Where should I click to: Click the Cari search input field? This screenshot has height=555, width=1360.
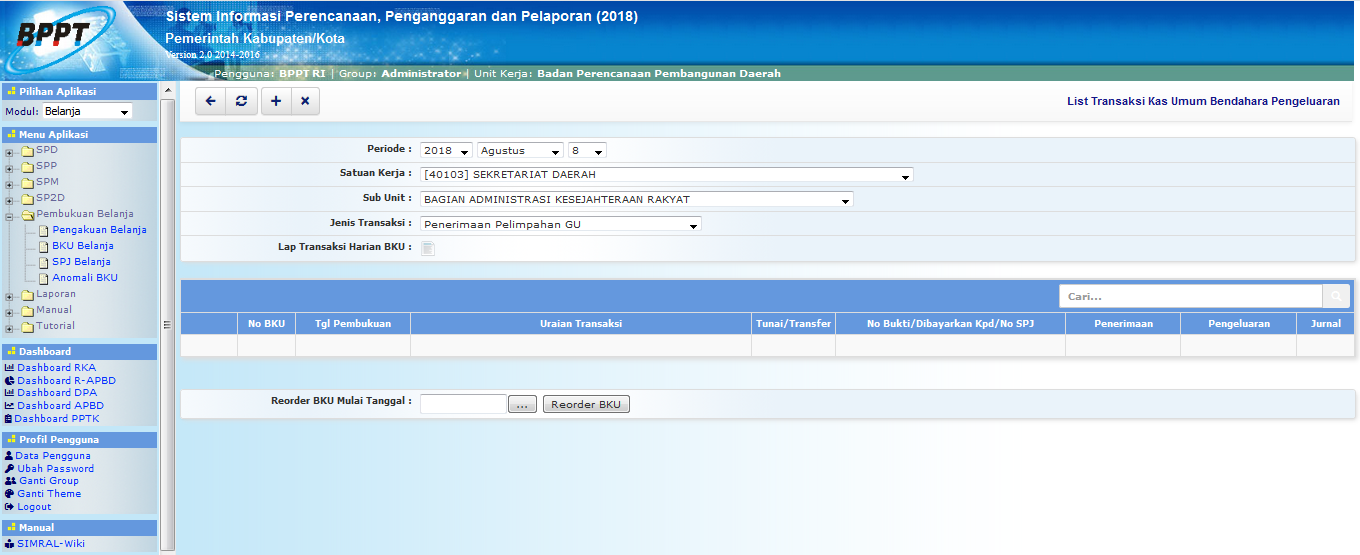[x=1190, y=296]
